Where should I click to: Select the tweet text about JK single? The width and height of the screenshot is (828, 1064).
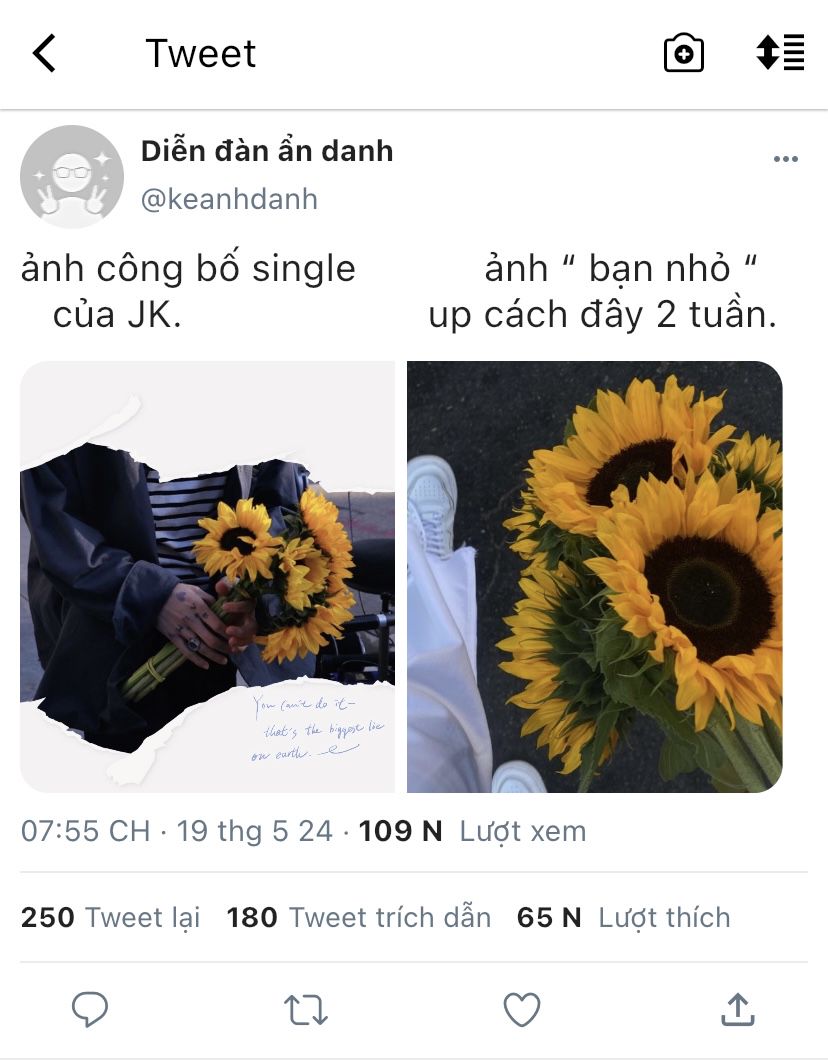coord(188,292)
